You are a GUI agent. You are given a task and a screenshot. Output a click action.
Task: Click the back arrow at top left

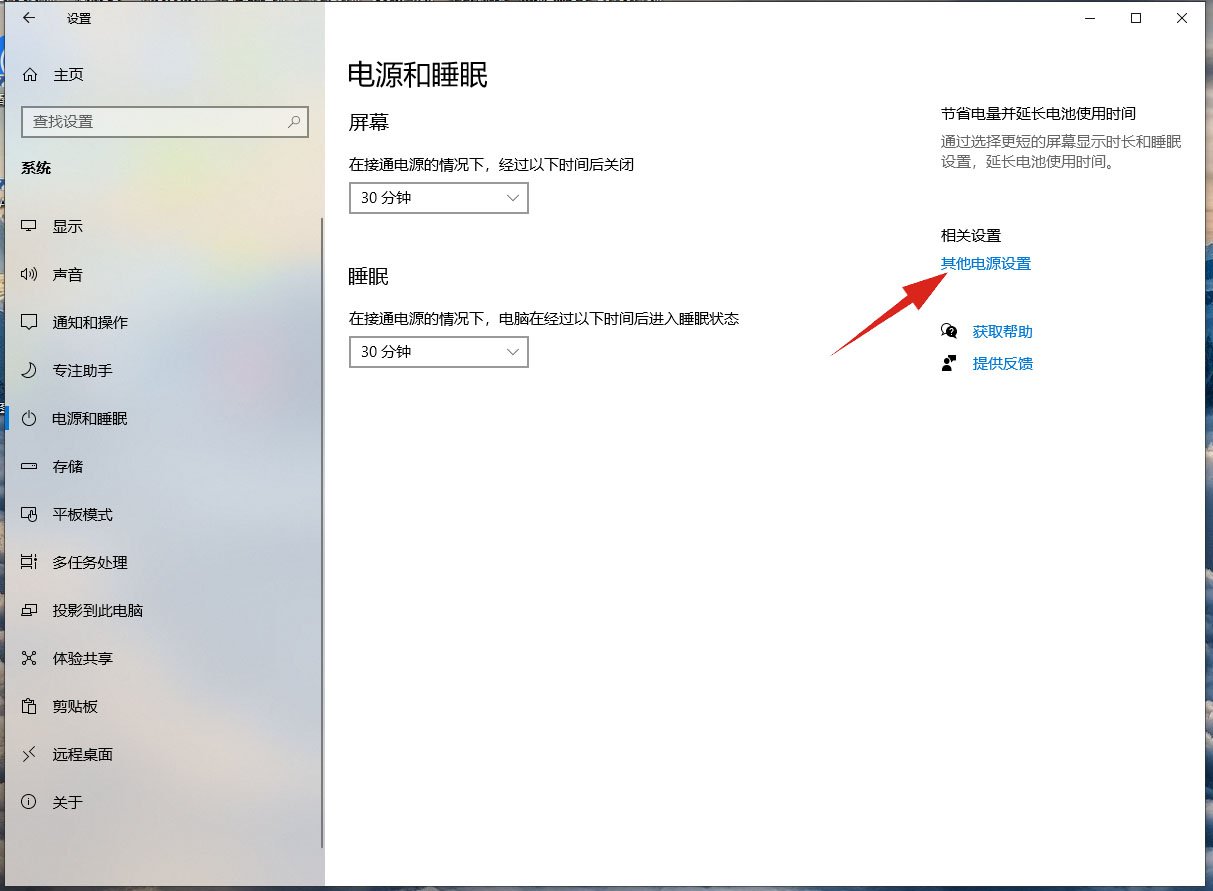coord(28,17)
